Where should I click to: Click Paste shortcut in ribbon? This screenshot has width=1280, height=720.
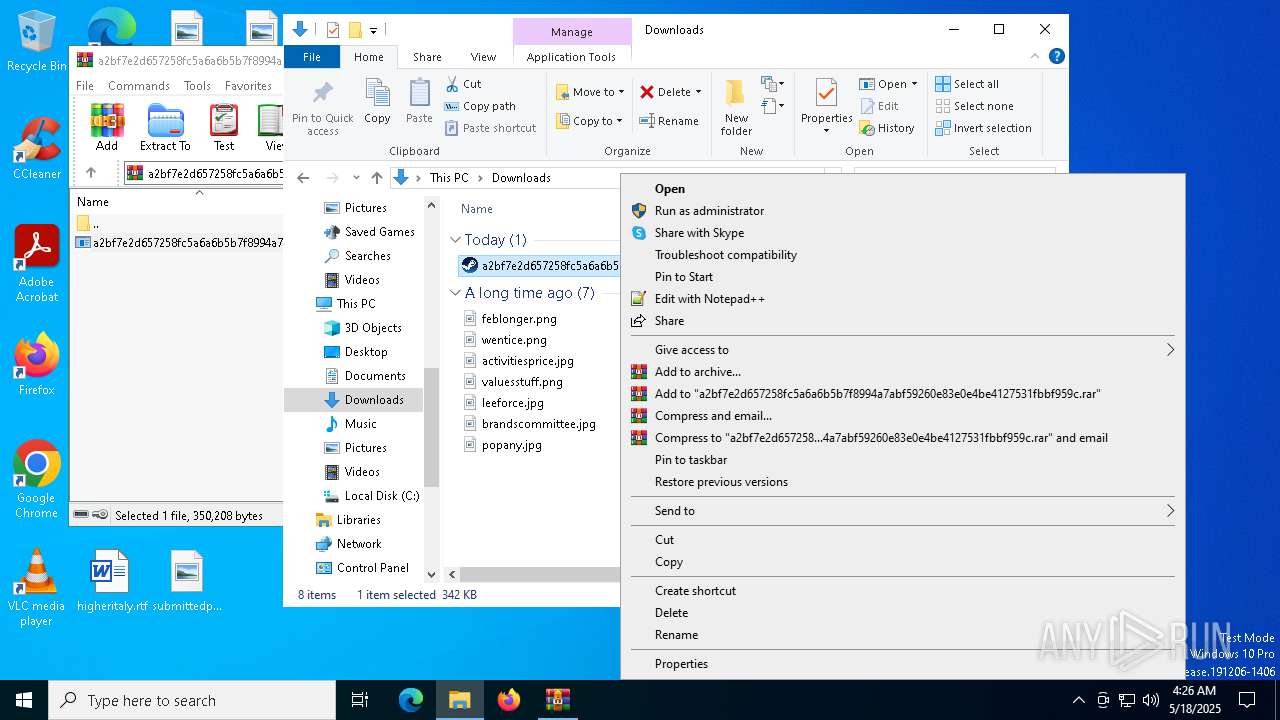click(x=491, y=128)
